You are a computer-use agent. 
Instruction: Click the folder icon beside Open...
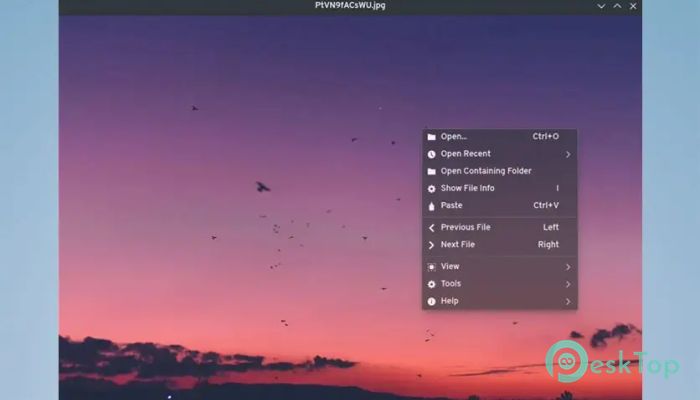[x=431, y=137]
